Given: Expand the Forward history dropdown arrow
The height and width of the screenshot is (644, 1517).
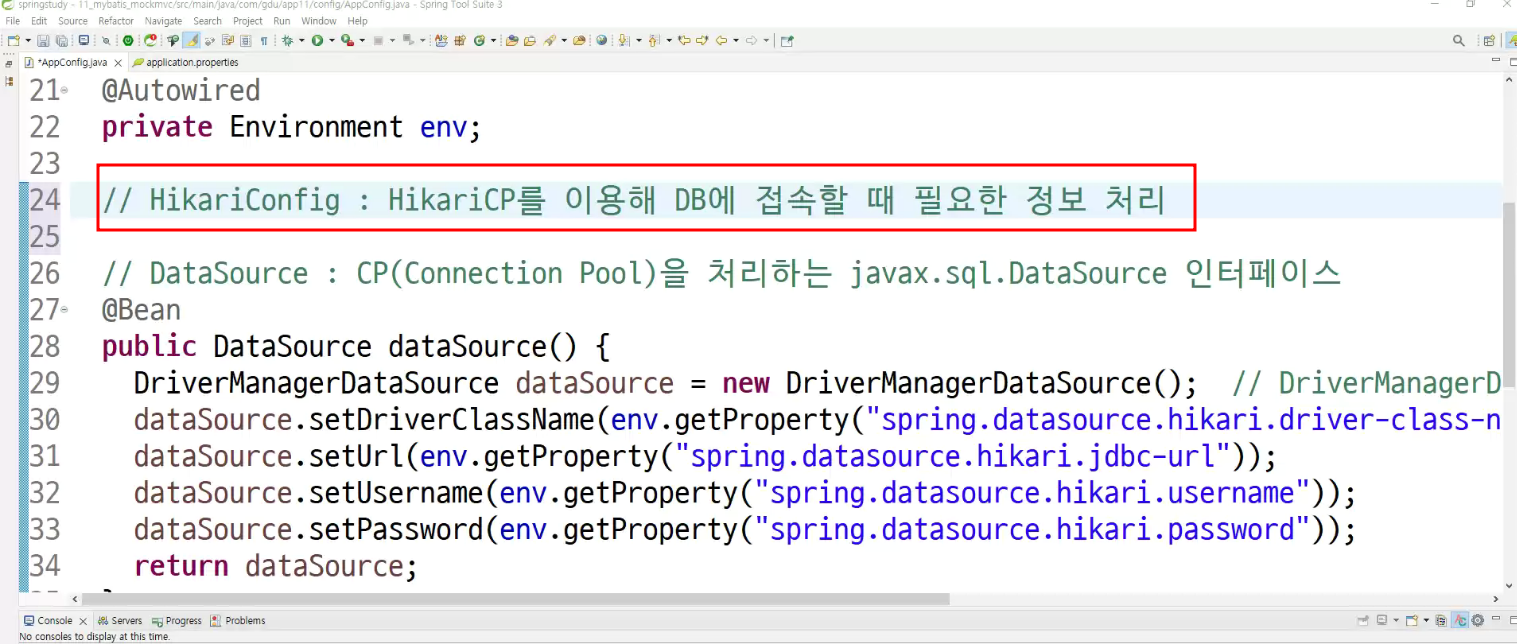Looking at the screenshot, I should (766, 40).
